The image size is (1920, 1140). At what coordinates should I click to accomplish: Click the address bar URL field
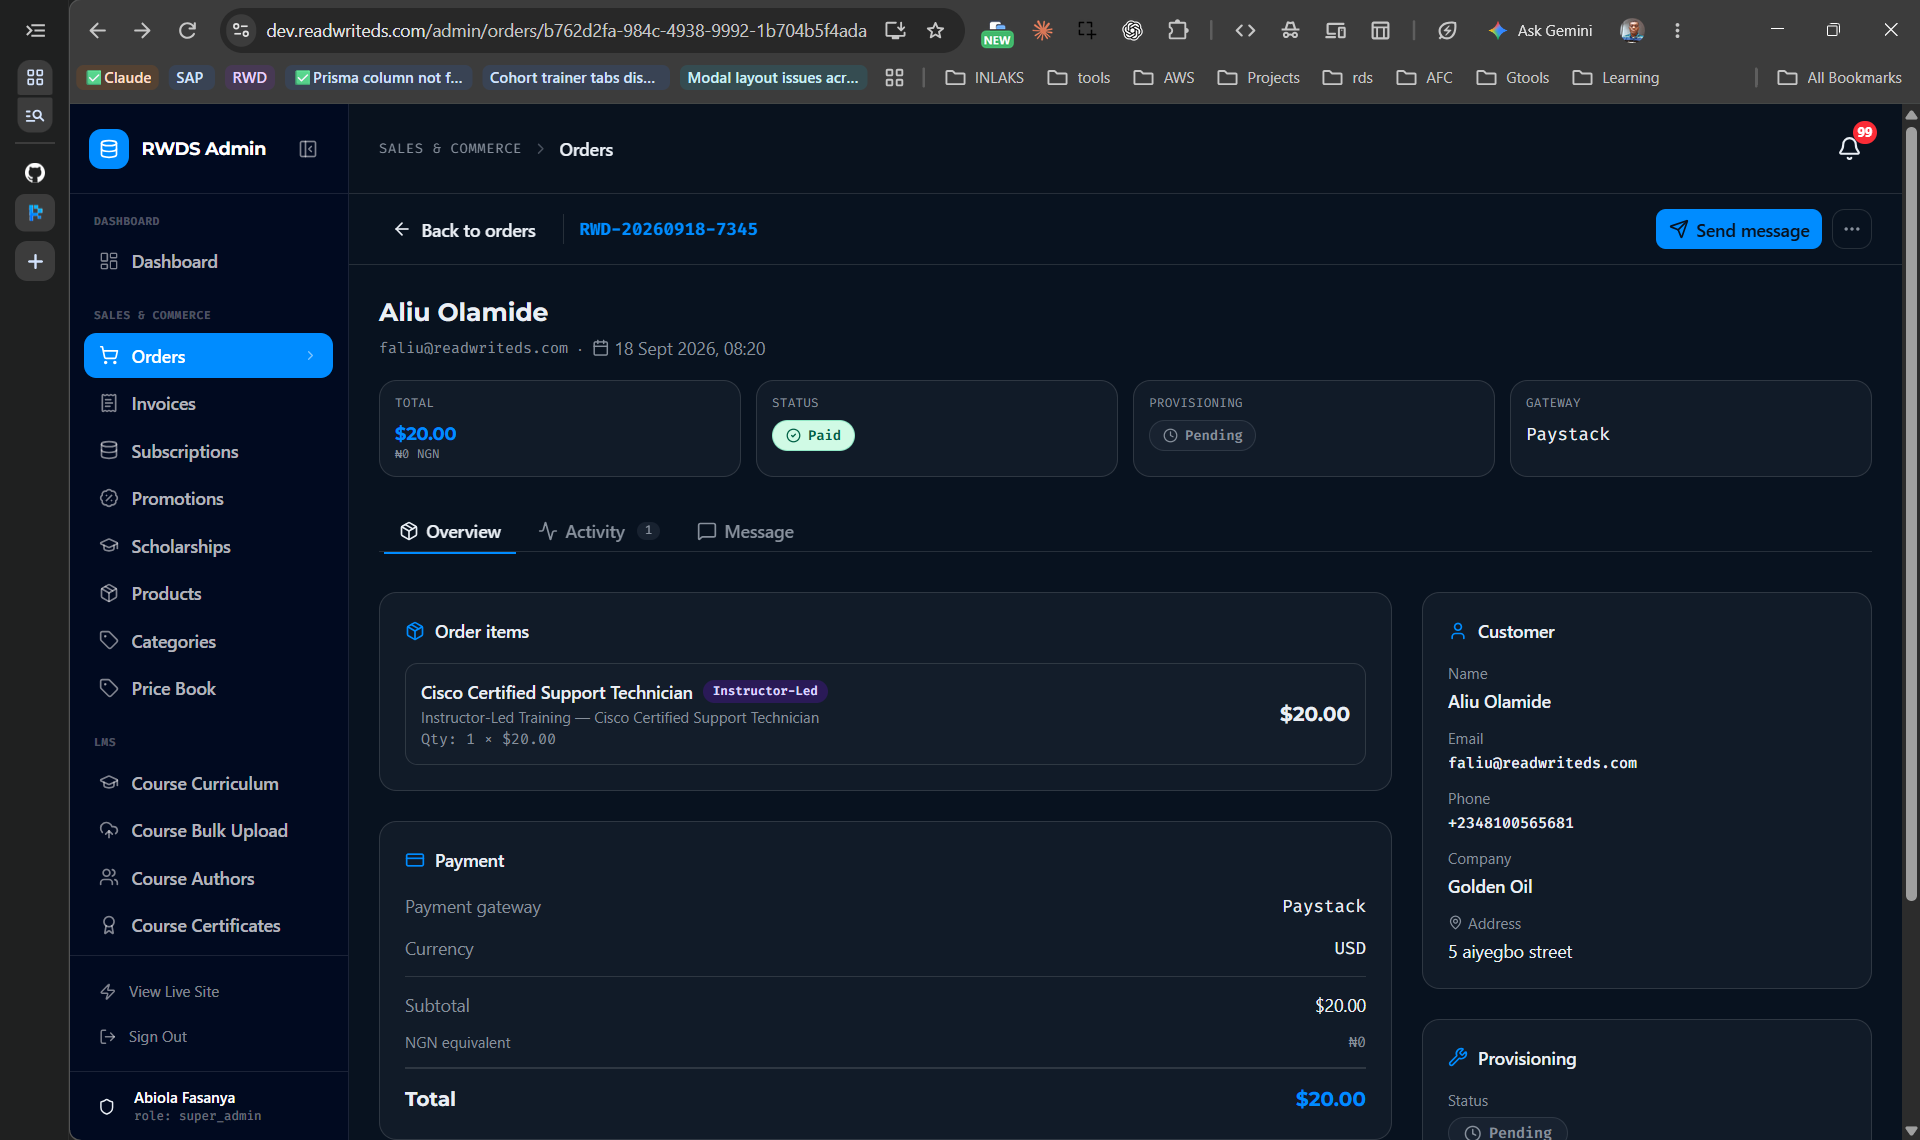tap(566, 30)
